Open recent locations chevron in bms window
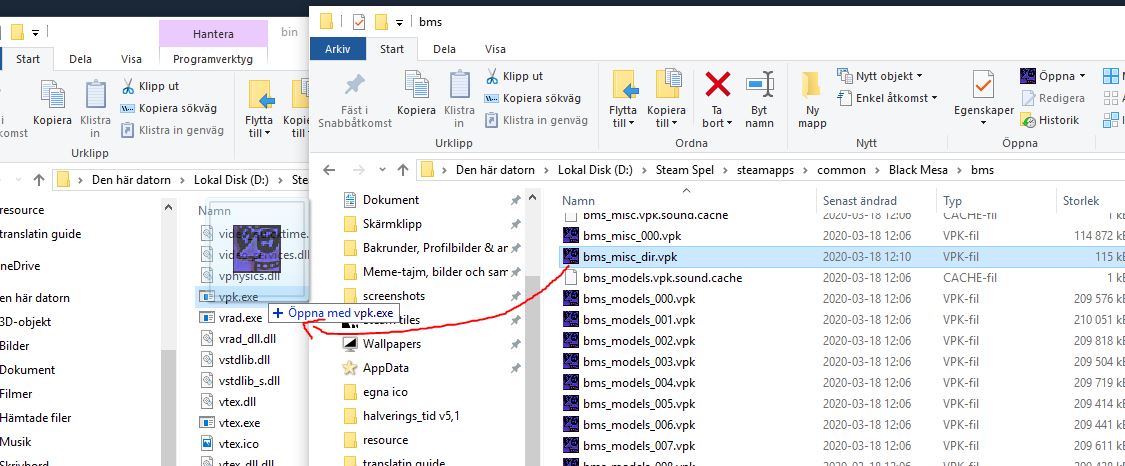 click(381, 171)
